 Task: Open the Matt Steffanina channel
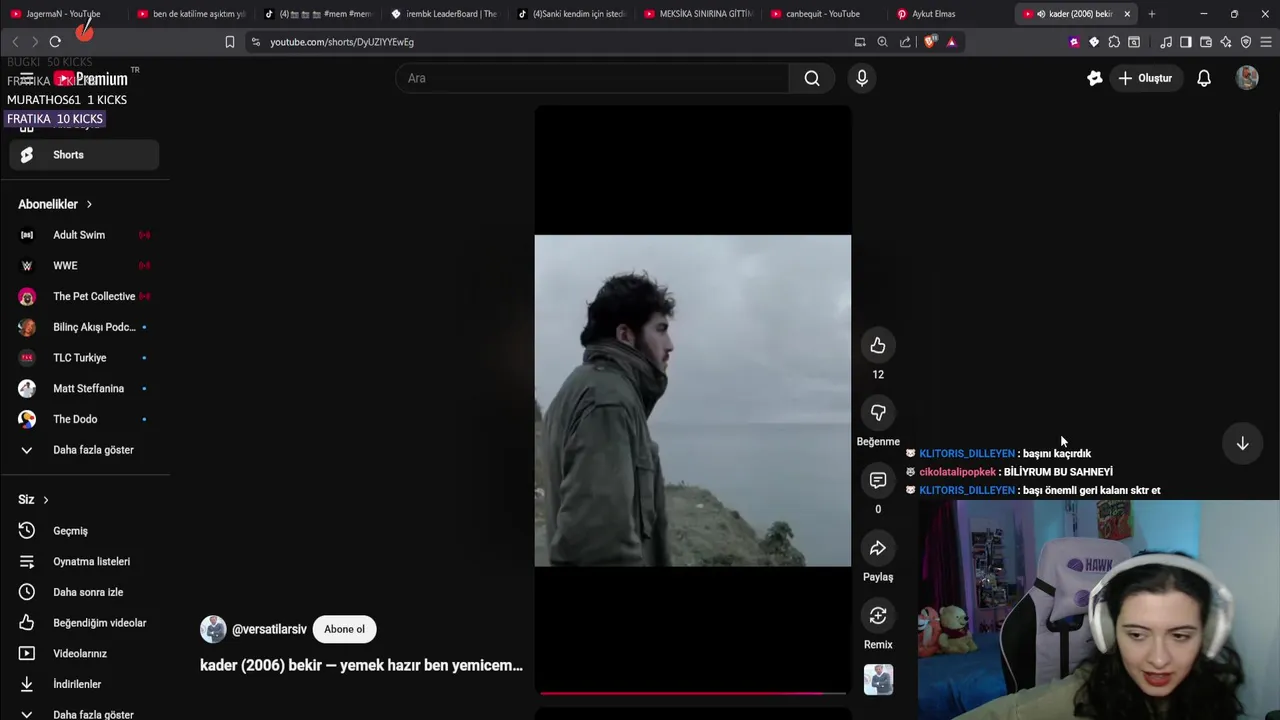pyautogui.click(x=84, y=389)
